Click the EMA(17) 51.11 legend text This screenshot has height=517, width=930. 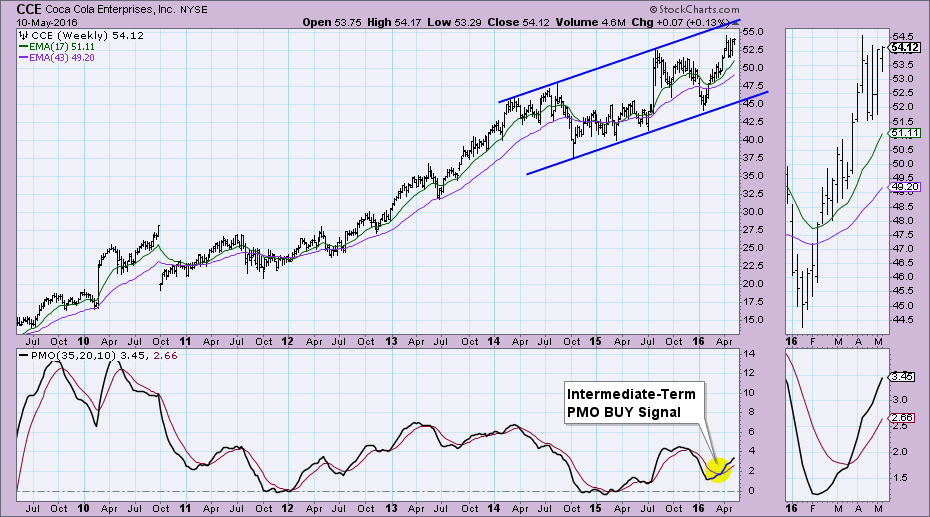click(62, 46)
